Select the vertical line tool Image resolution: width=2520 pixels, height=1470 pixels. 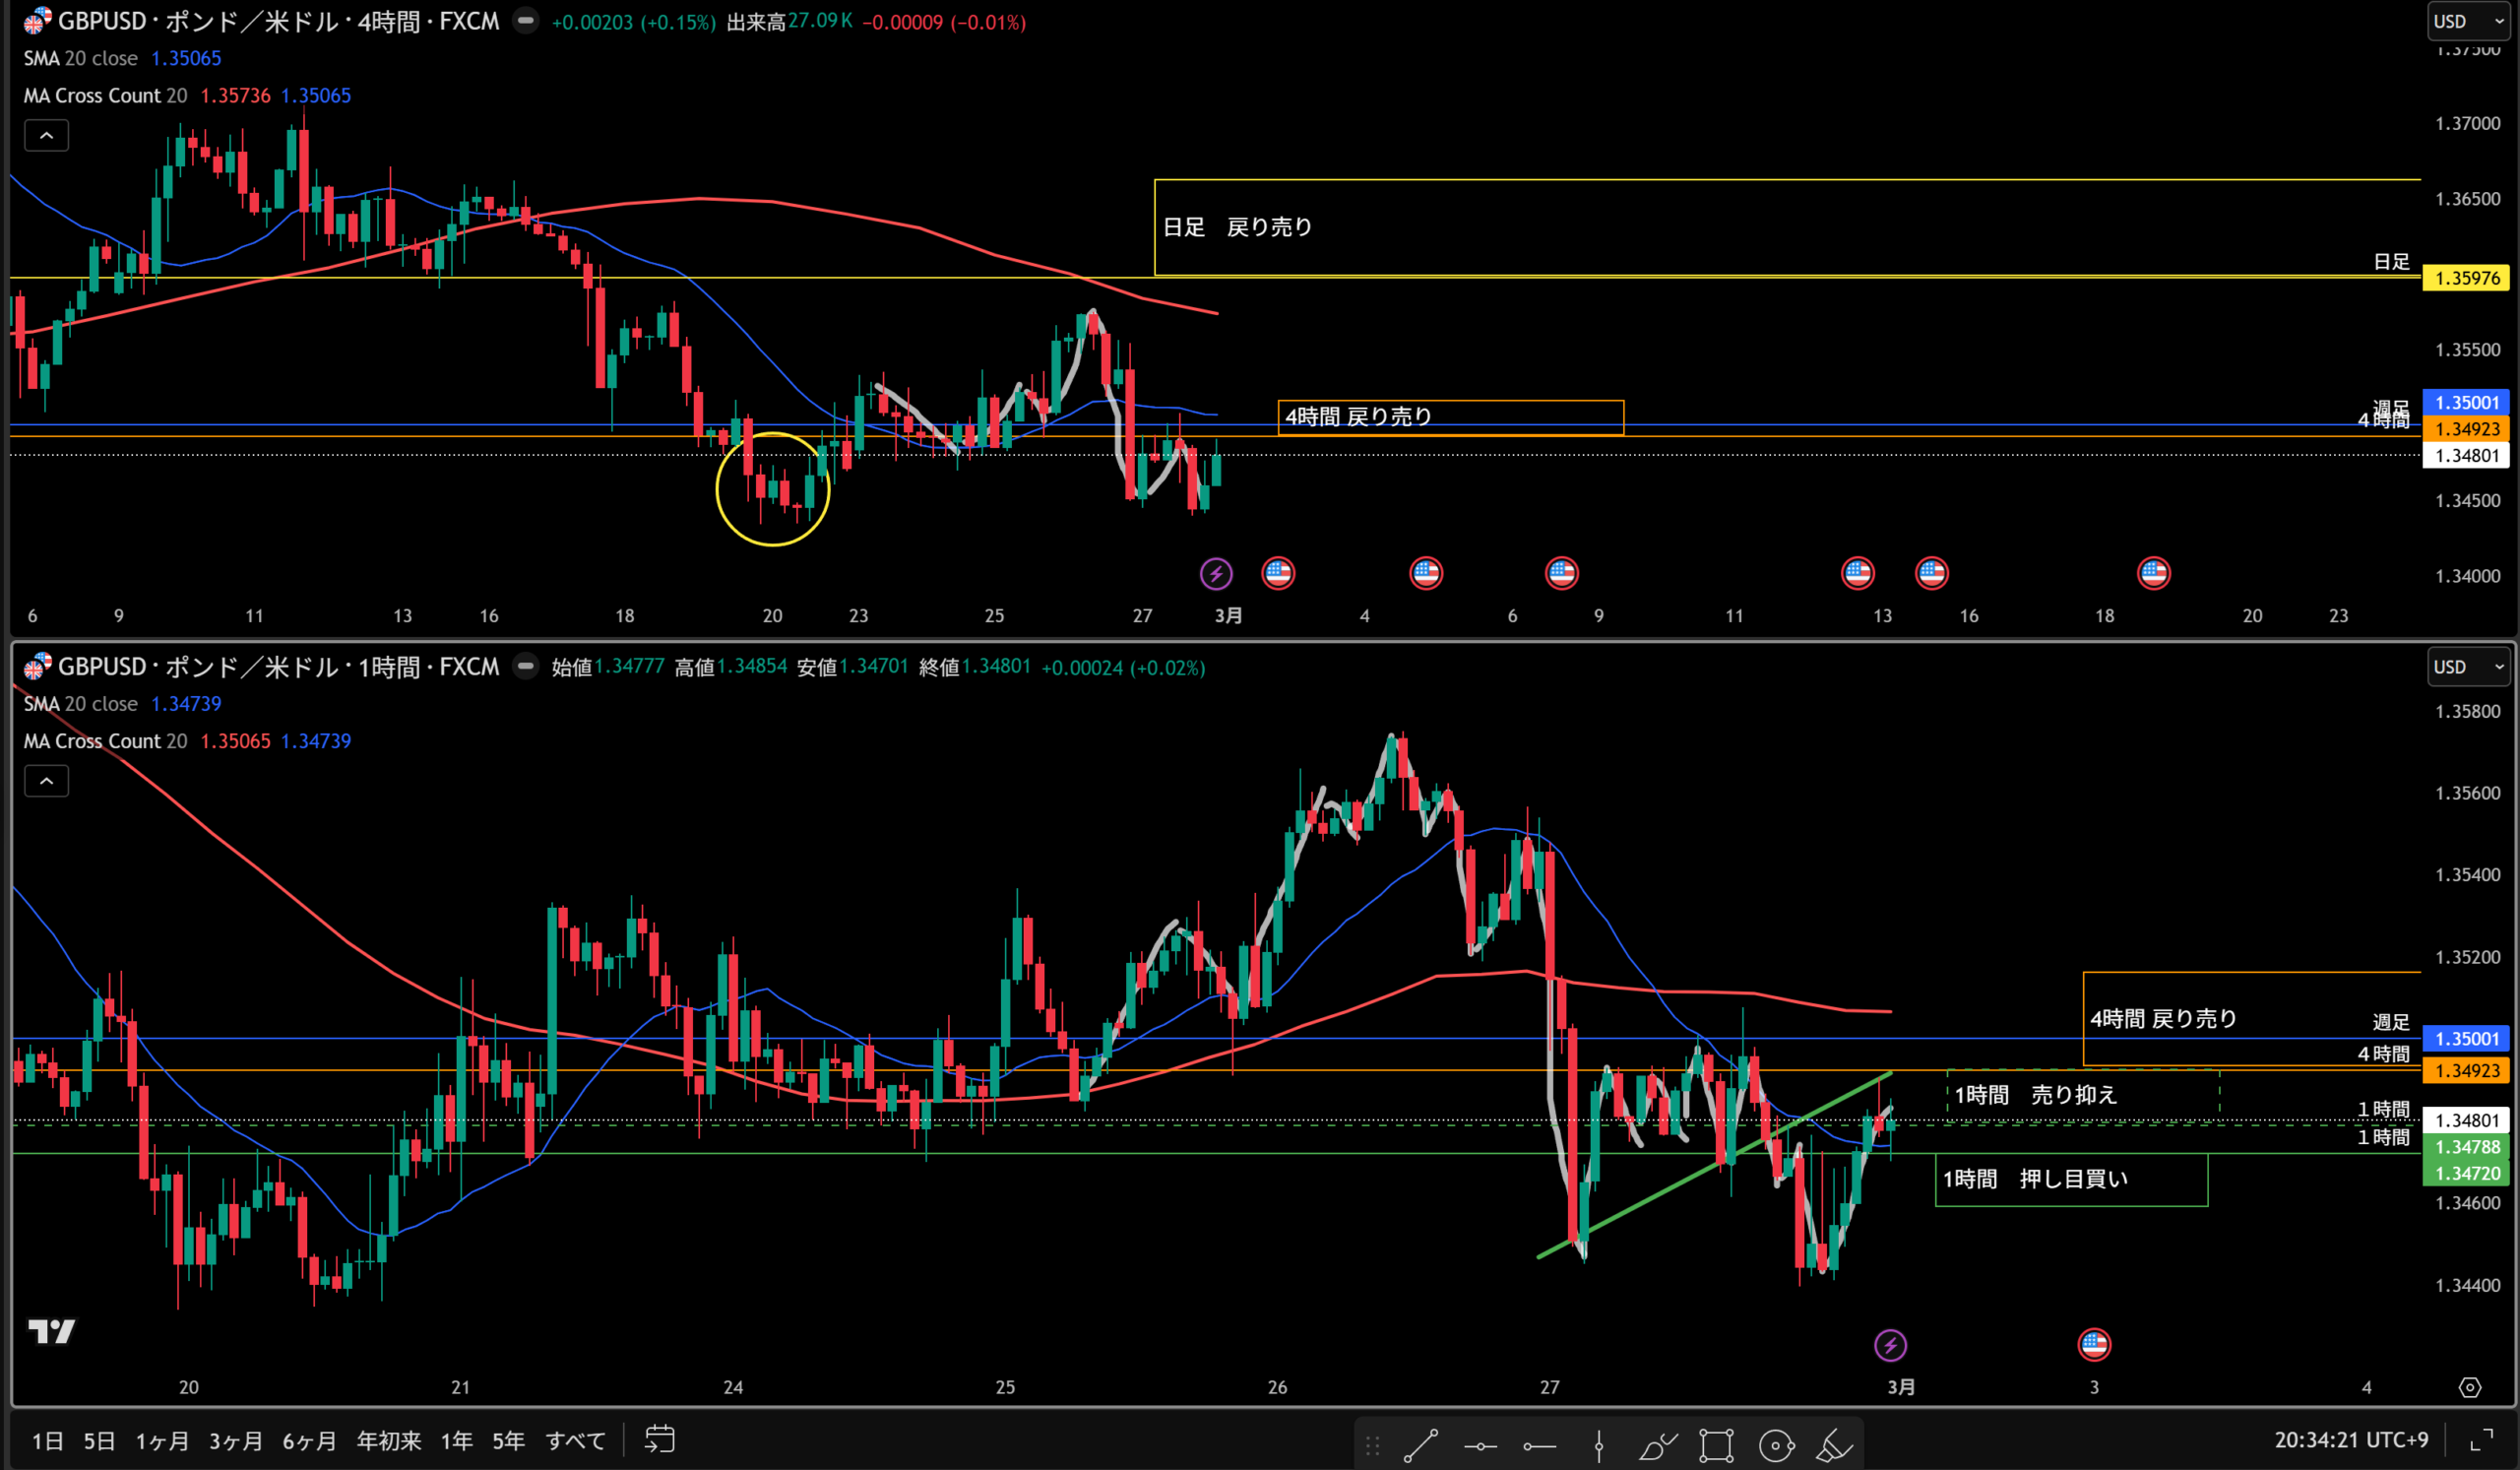click(x=1598, y=1445)
